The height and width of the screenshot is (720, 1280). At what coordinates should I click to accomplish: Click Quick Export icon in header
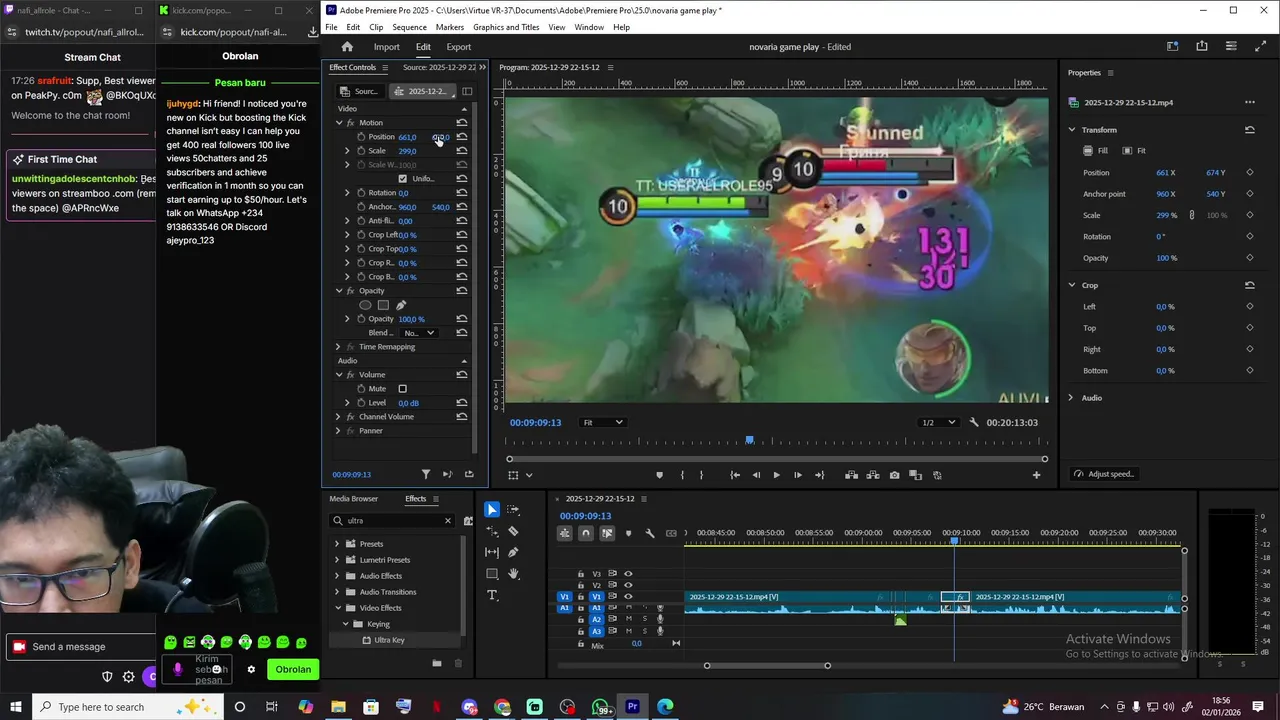point(1201,46)
